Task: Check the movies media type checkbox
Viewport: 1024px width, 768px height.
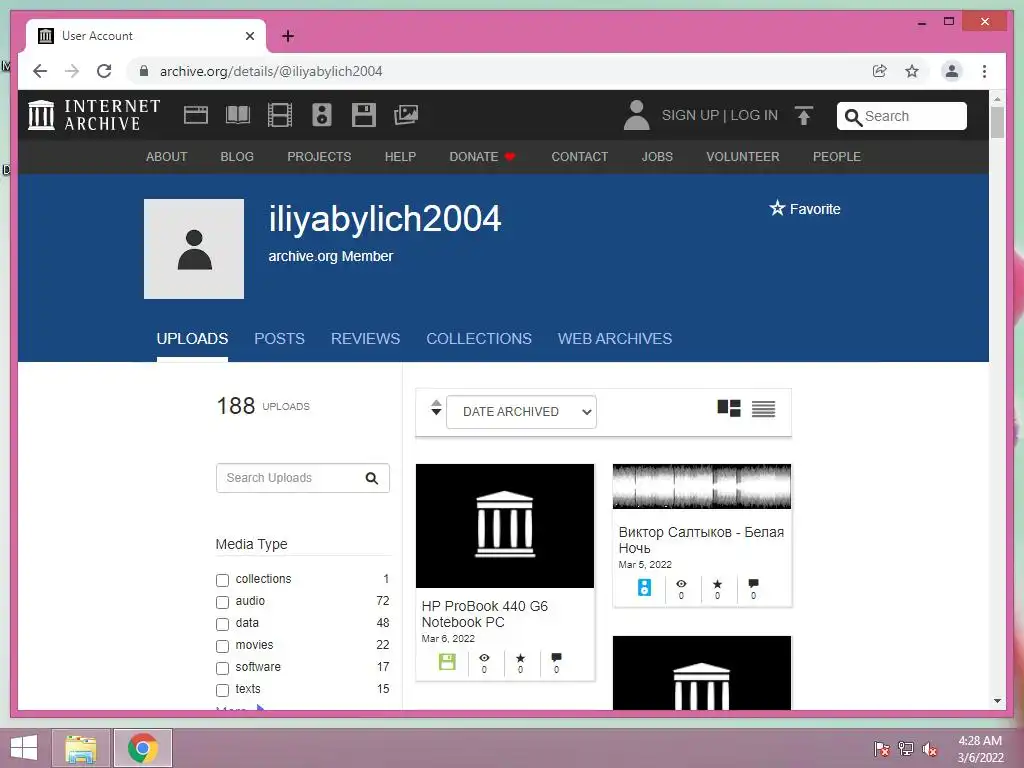Action: (x=223, y=646)
